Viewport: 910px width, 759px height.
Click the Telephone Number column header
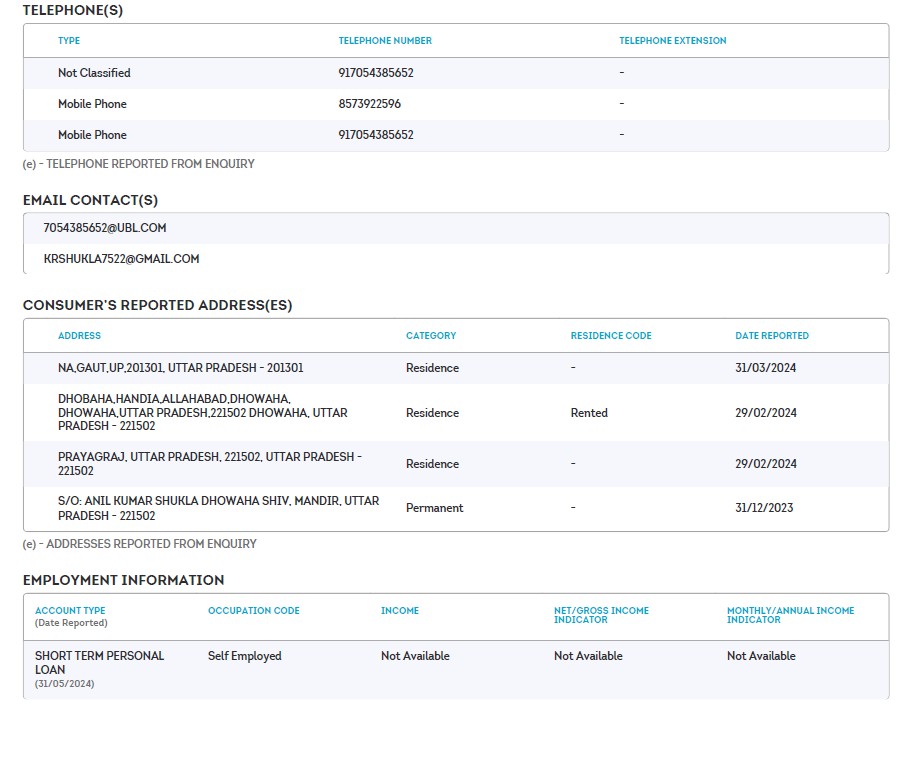(385, 41)
